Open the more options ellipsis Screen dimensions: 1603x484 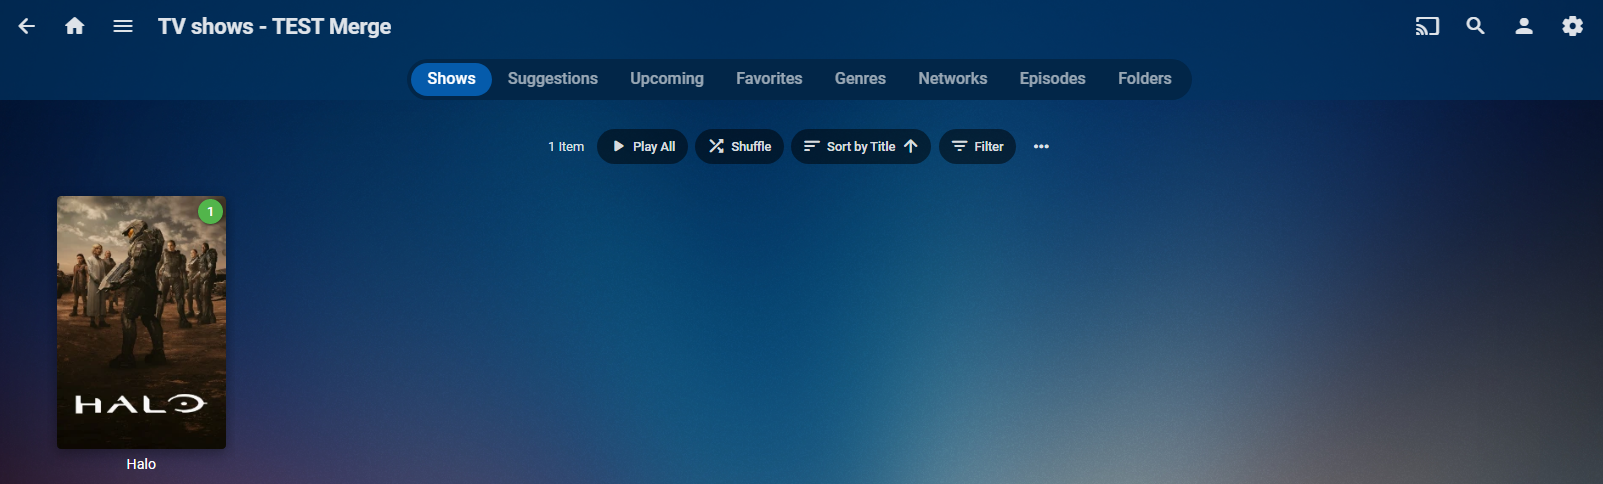coord(1041,146)
